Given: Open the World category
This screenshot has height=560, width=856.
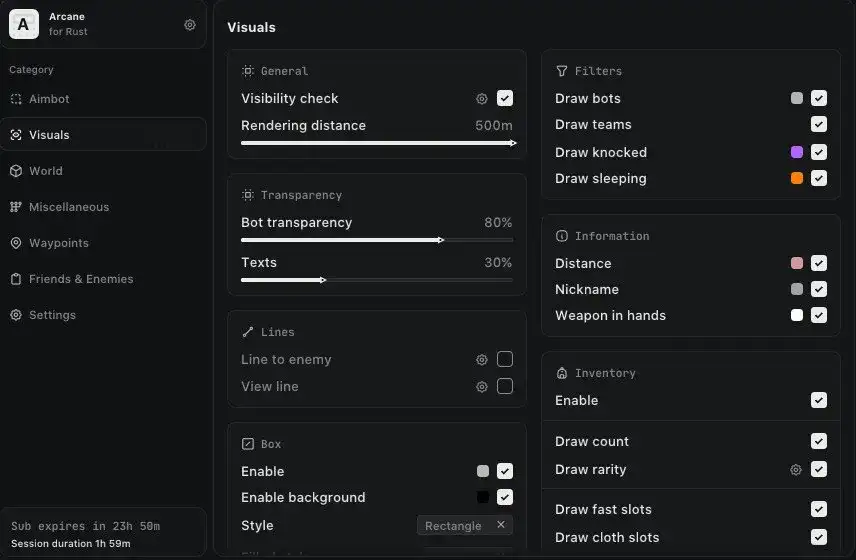Looking at the screenshot, I should click(46, 171).
